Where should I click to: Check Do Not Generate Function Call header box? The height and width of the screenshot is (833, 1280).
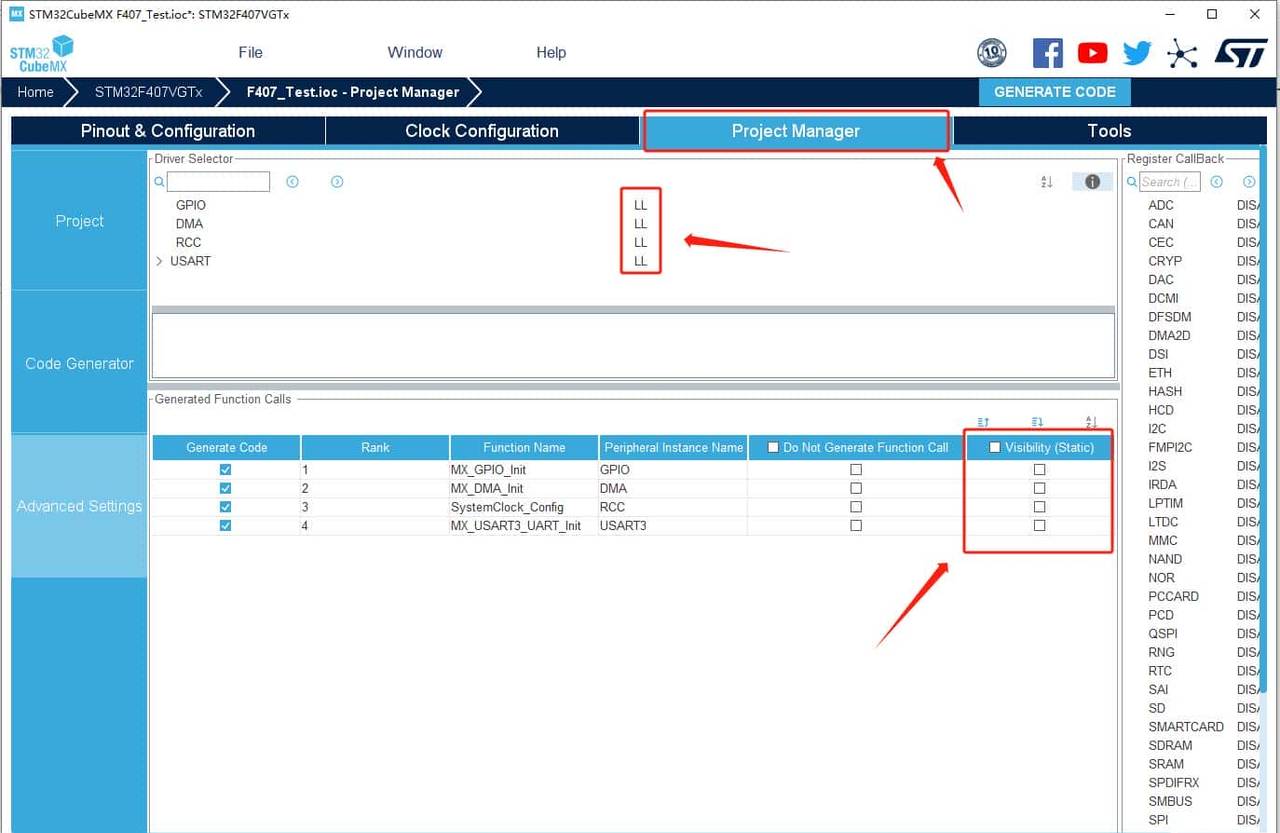point(773,448)
